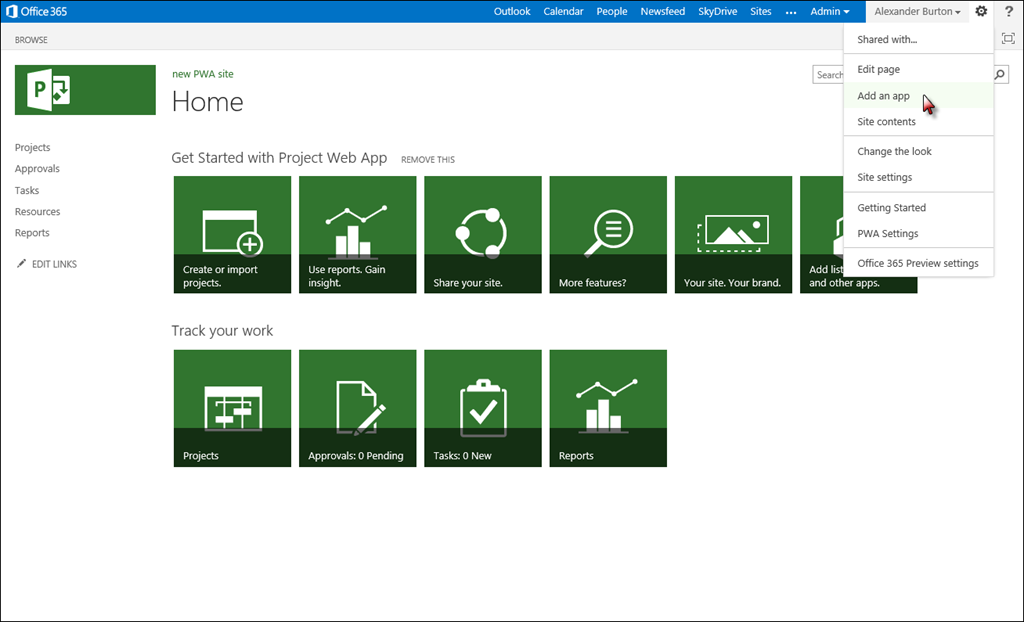Open the Reports tile under Track your work

[x=609, y=408]
